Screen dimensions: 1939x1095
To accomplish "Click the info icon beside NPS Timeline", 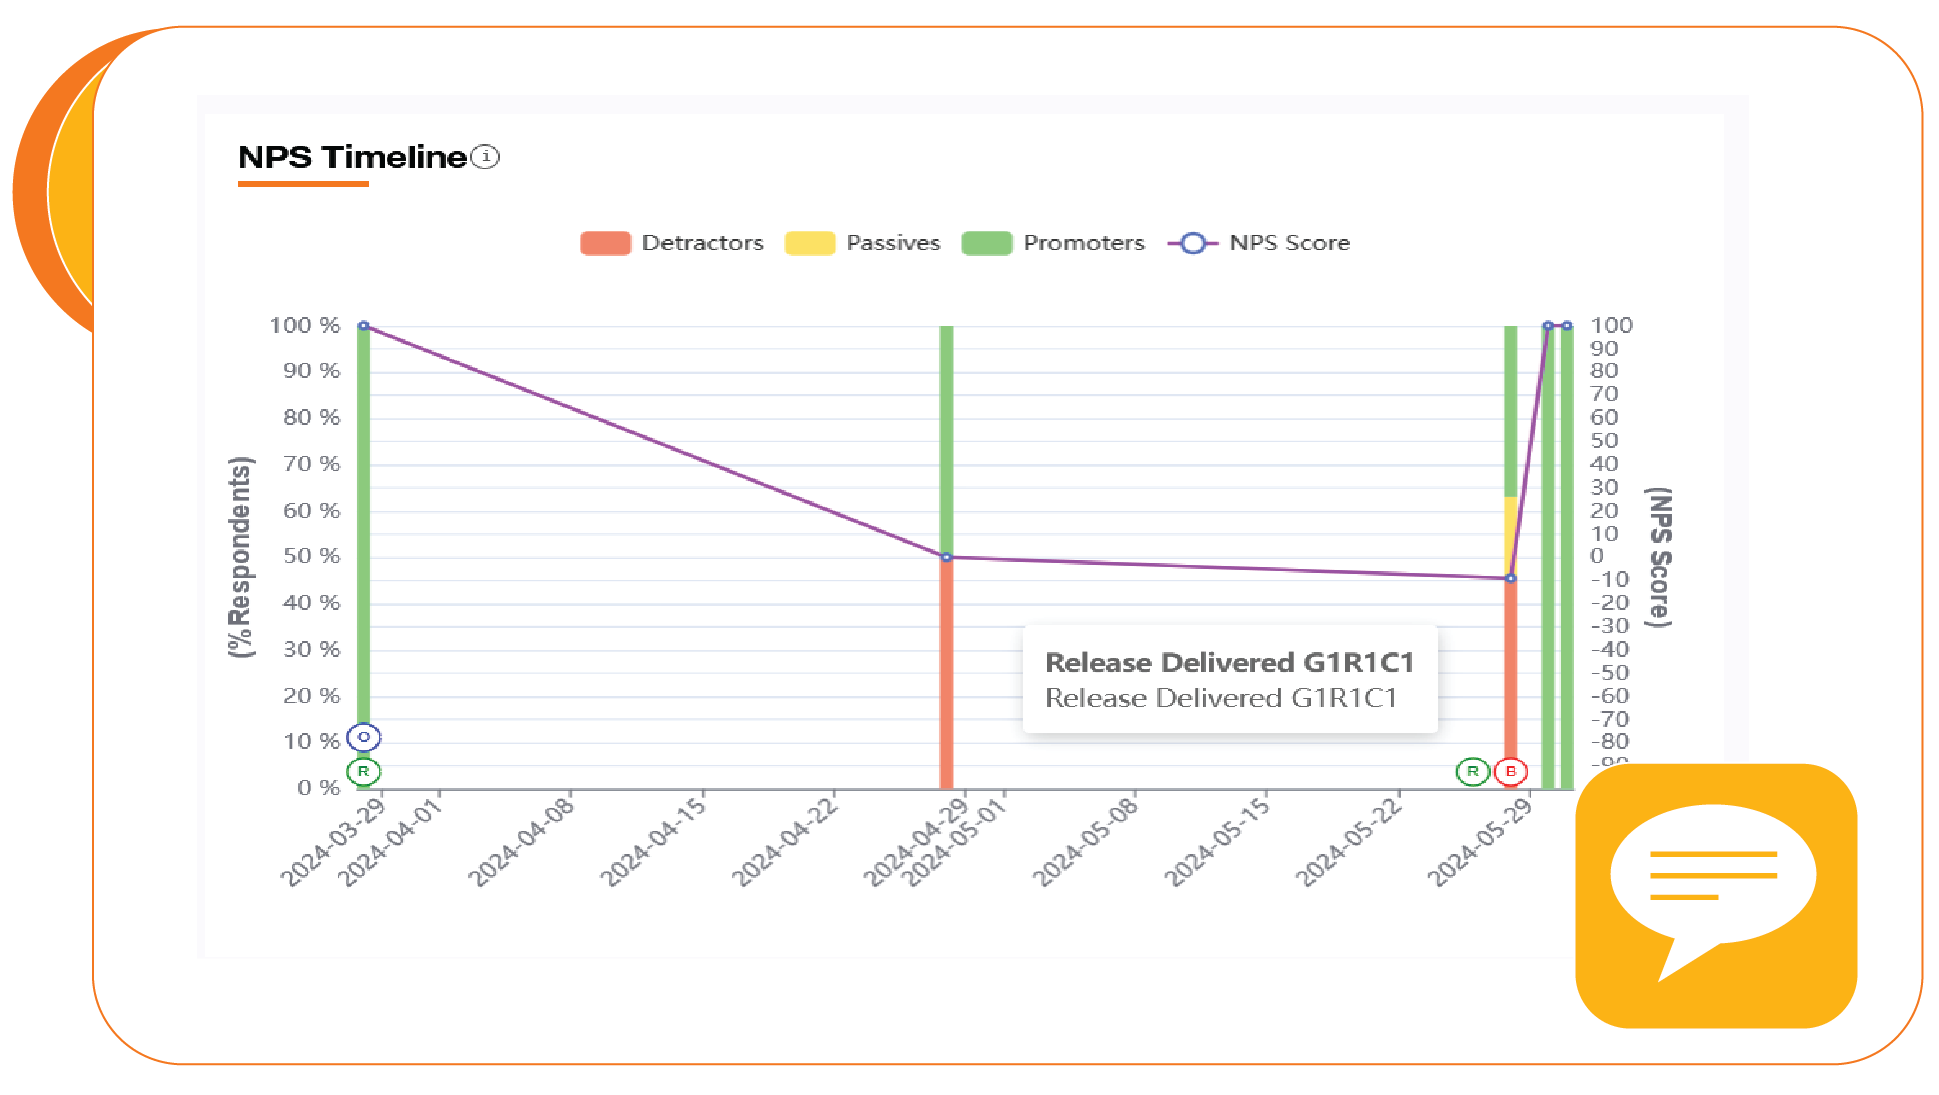I will click(485, 157).
